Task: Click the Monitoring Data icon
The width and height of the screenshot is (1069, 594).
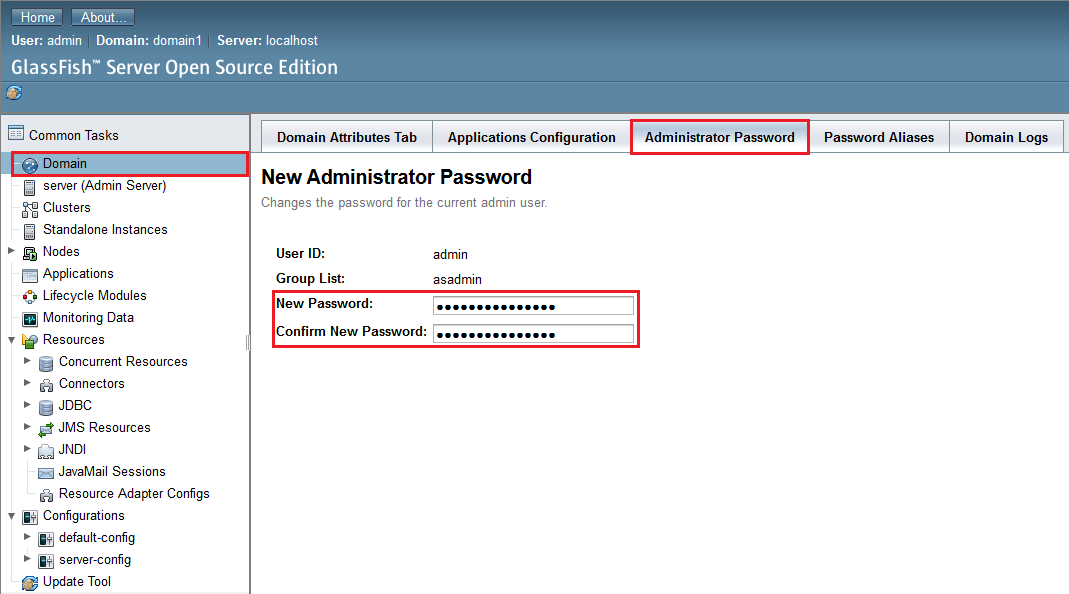Action: [x=29, y=319]
